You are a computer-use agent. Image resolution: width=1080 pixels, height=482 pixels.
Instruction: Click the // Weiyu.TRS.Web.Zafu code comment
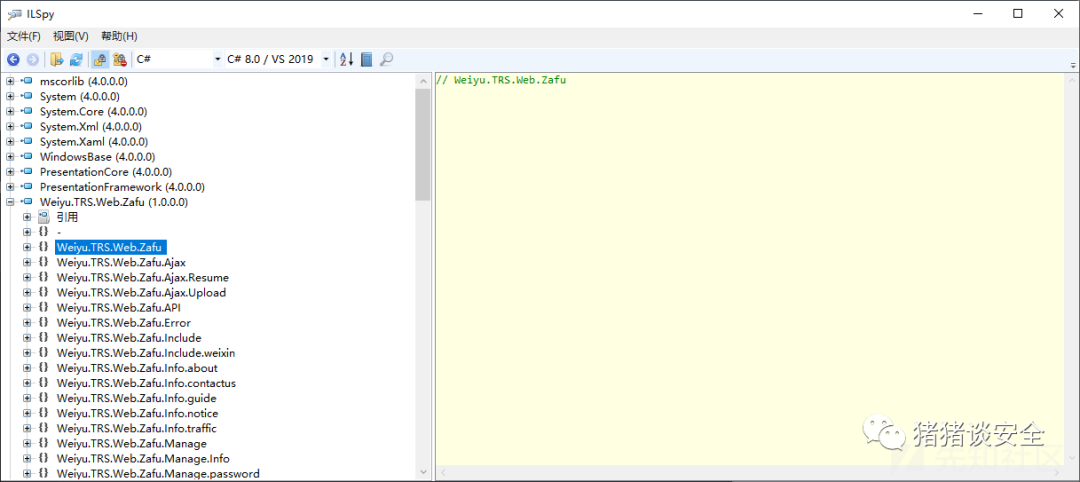point(501,81)
